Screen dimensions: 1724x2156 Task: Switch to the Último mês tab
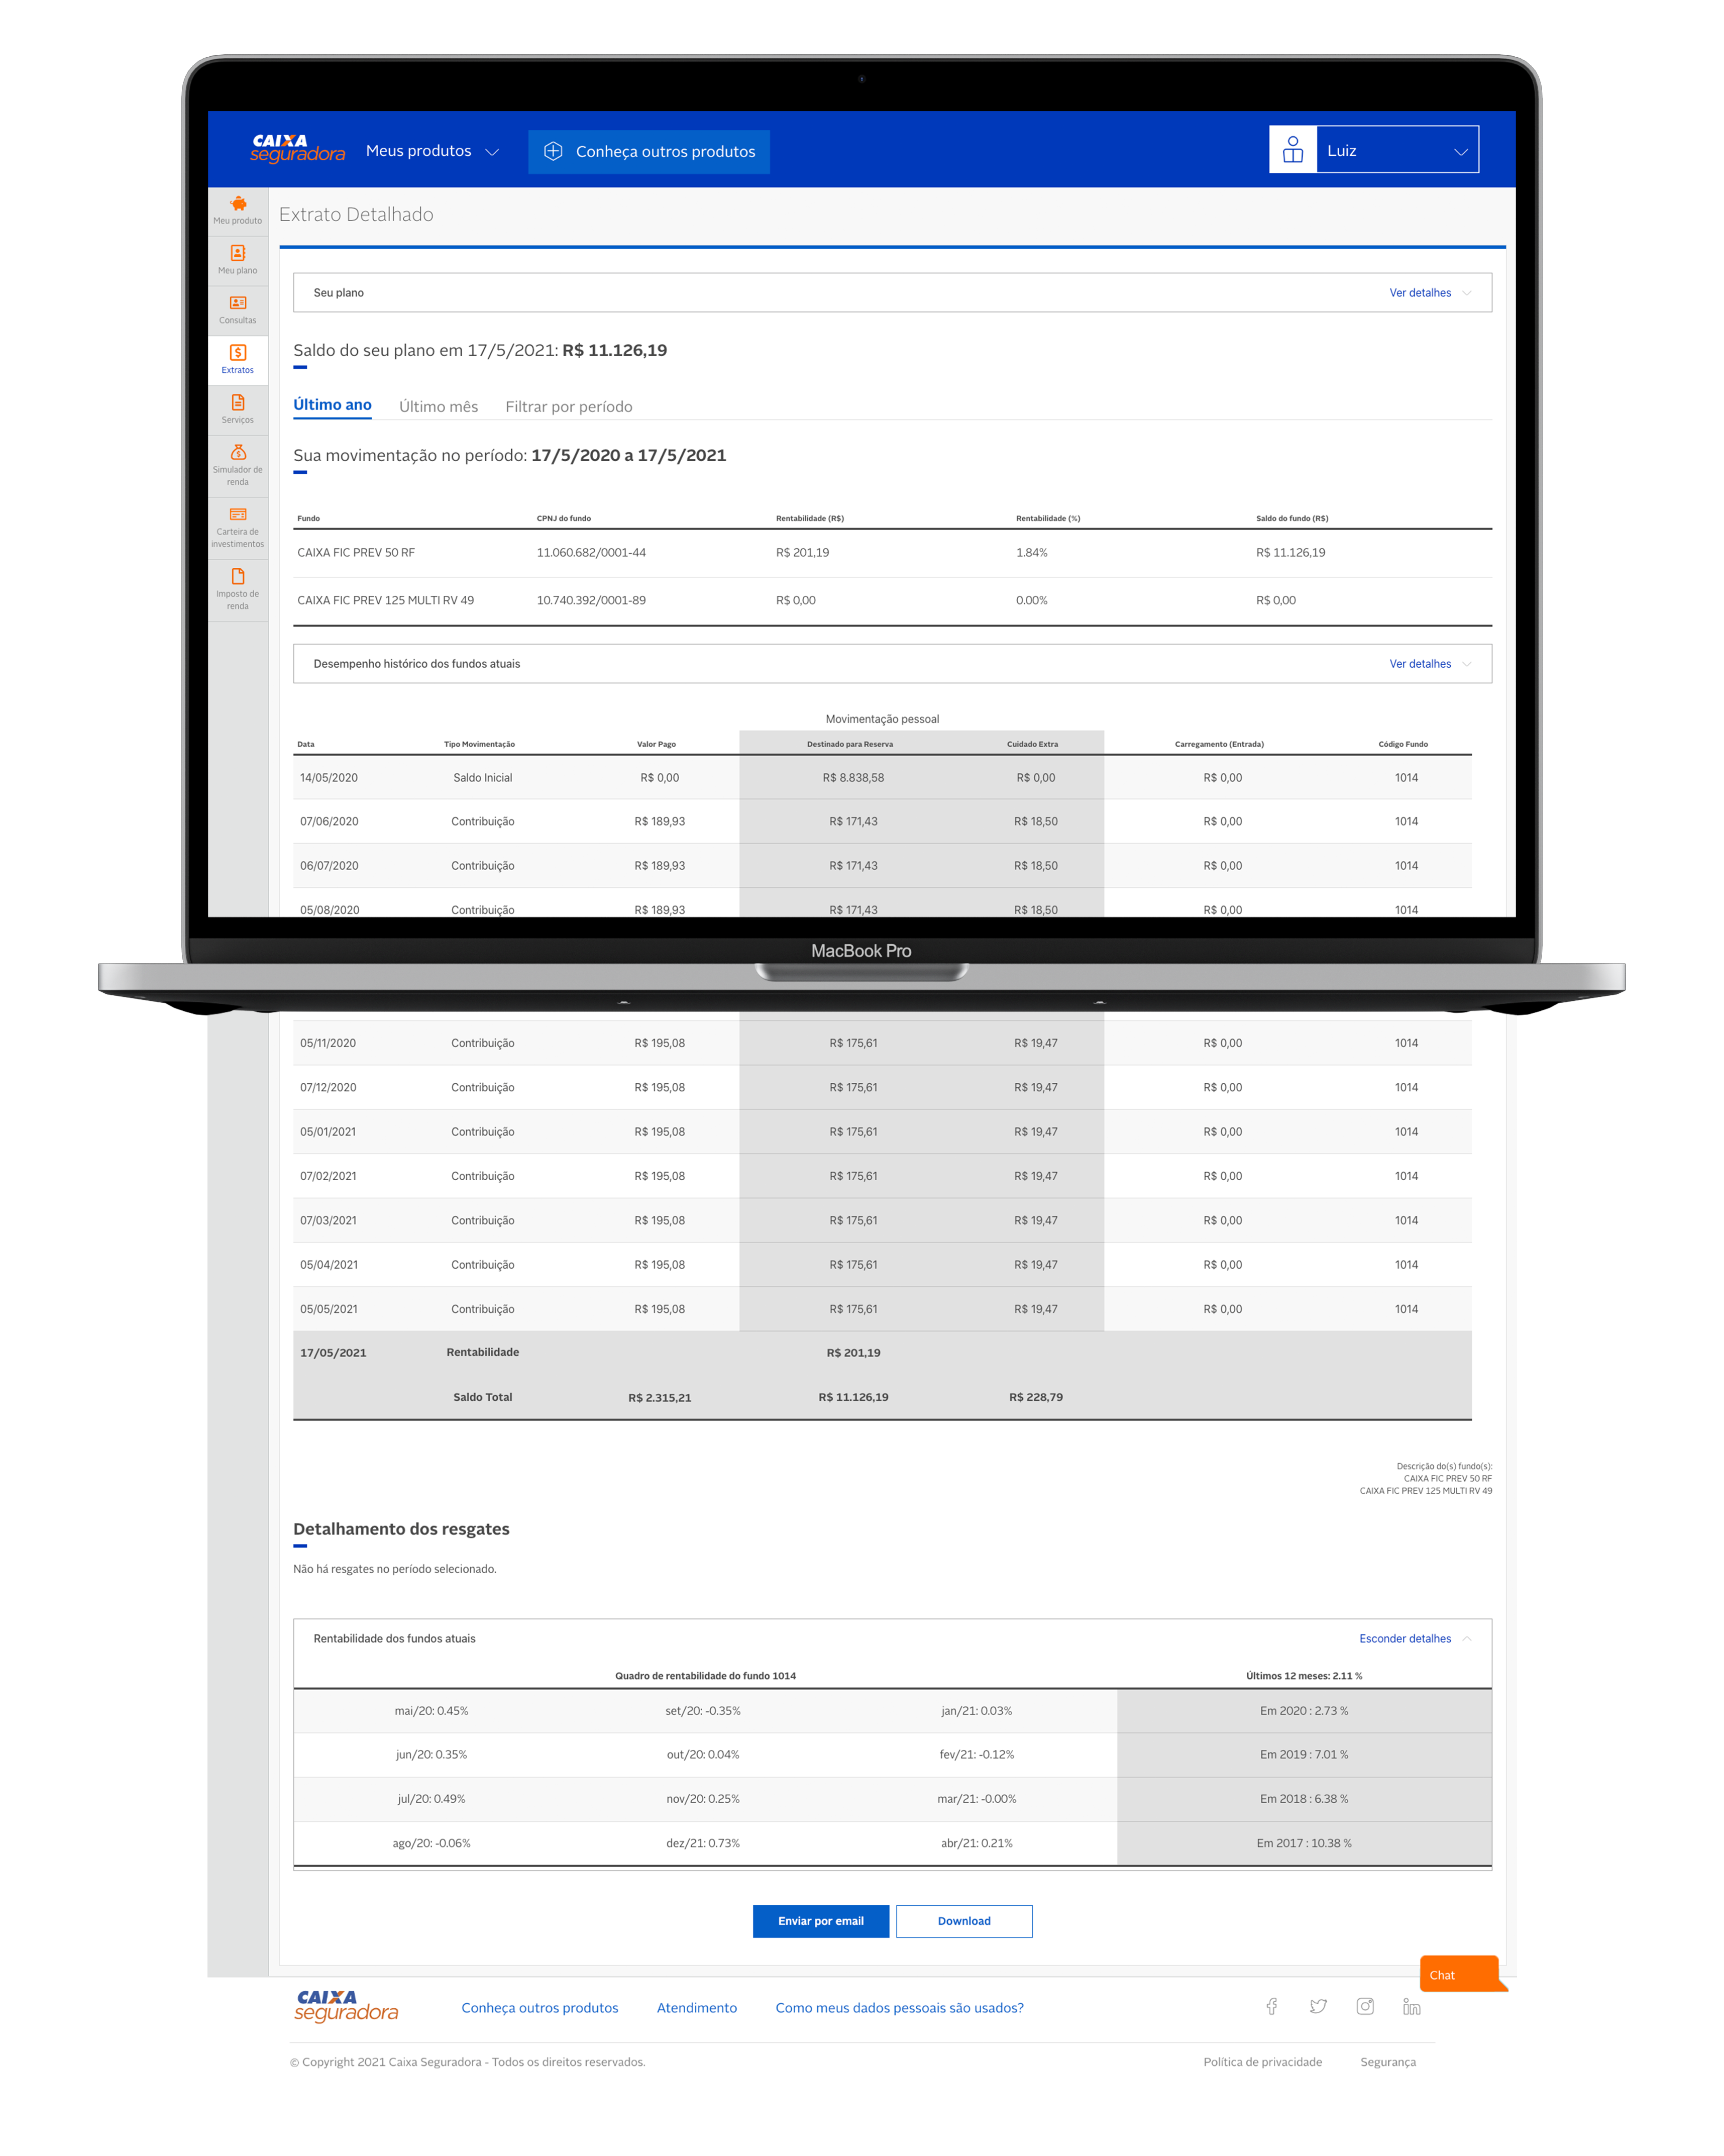pyautogui.click(x=439, y=407)
